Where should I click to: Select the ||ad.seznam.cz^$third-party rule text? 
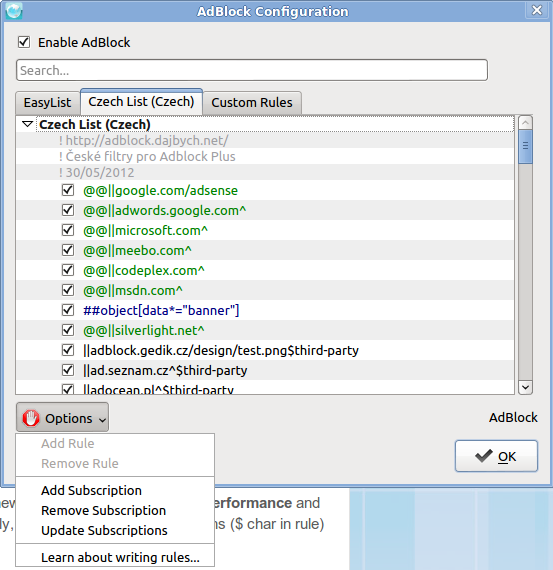(x=165, y=370)
